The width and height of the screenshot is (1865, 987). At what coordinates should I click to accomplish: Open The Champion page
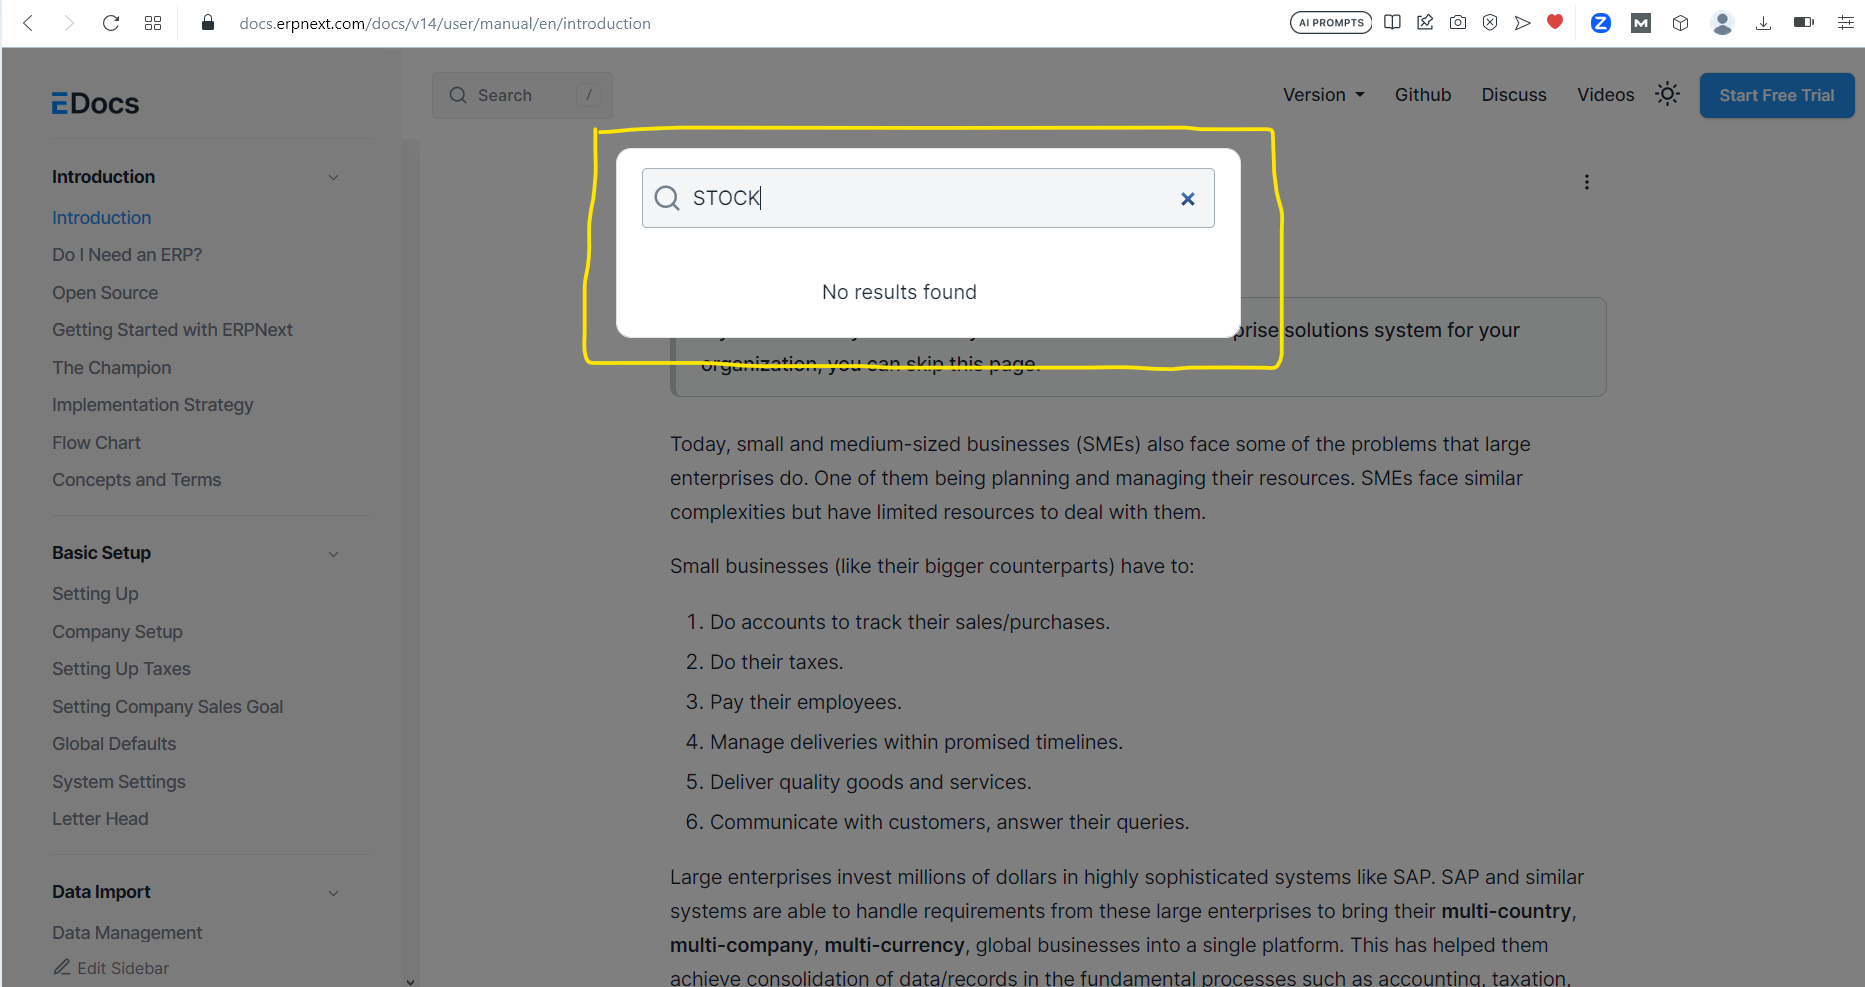pyautogui.click(x=112, y=368)
